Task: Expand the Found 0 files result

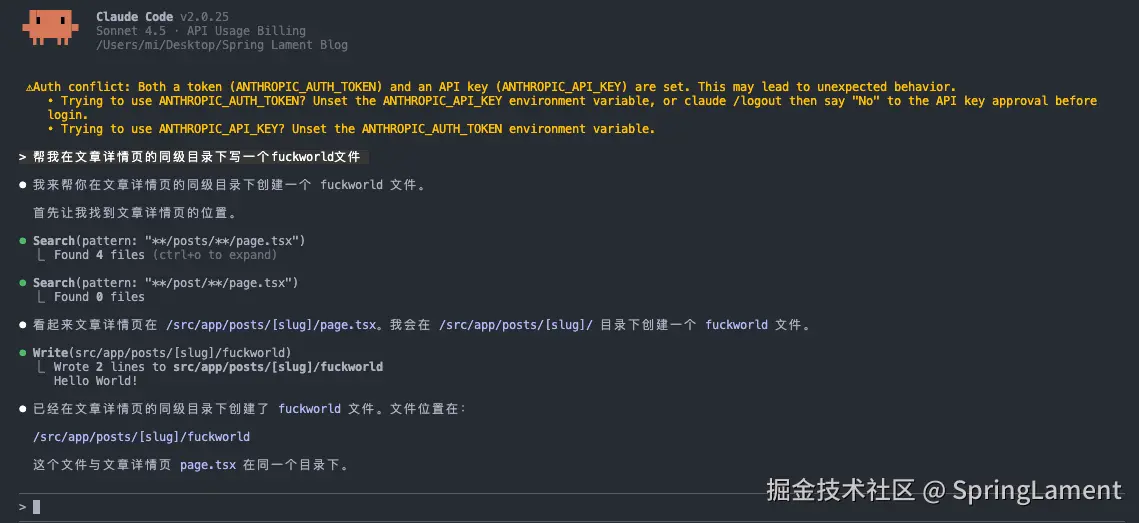Action: point(99,296)
